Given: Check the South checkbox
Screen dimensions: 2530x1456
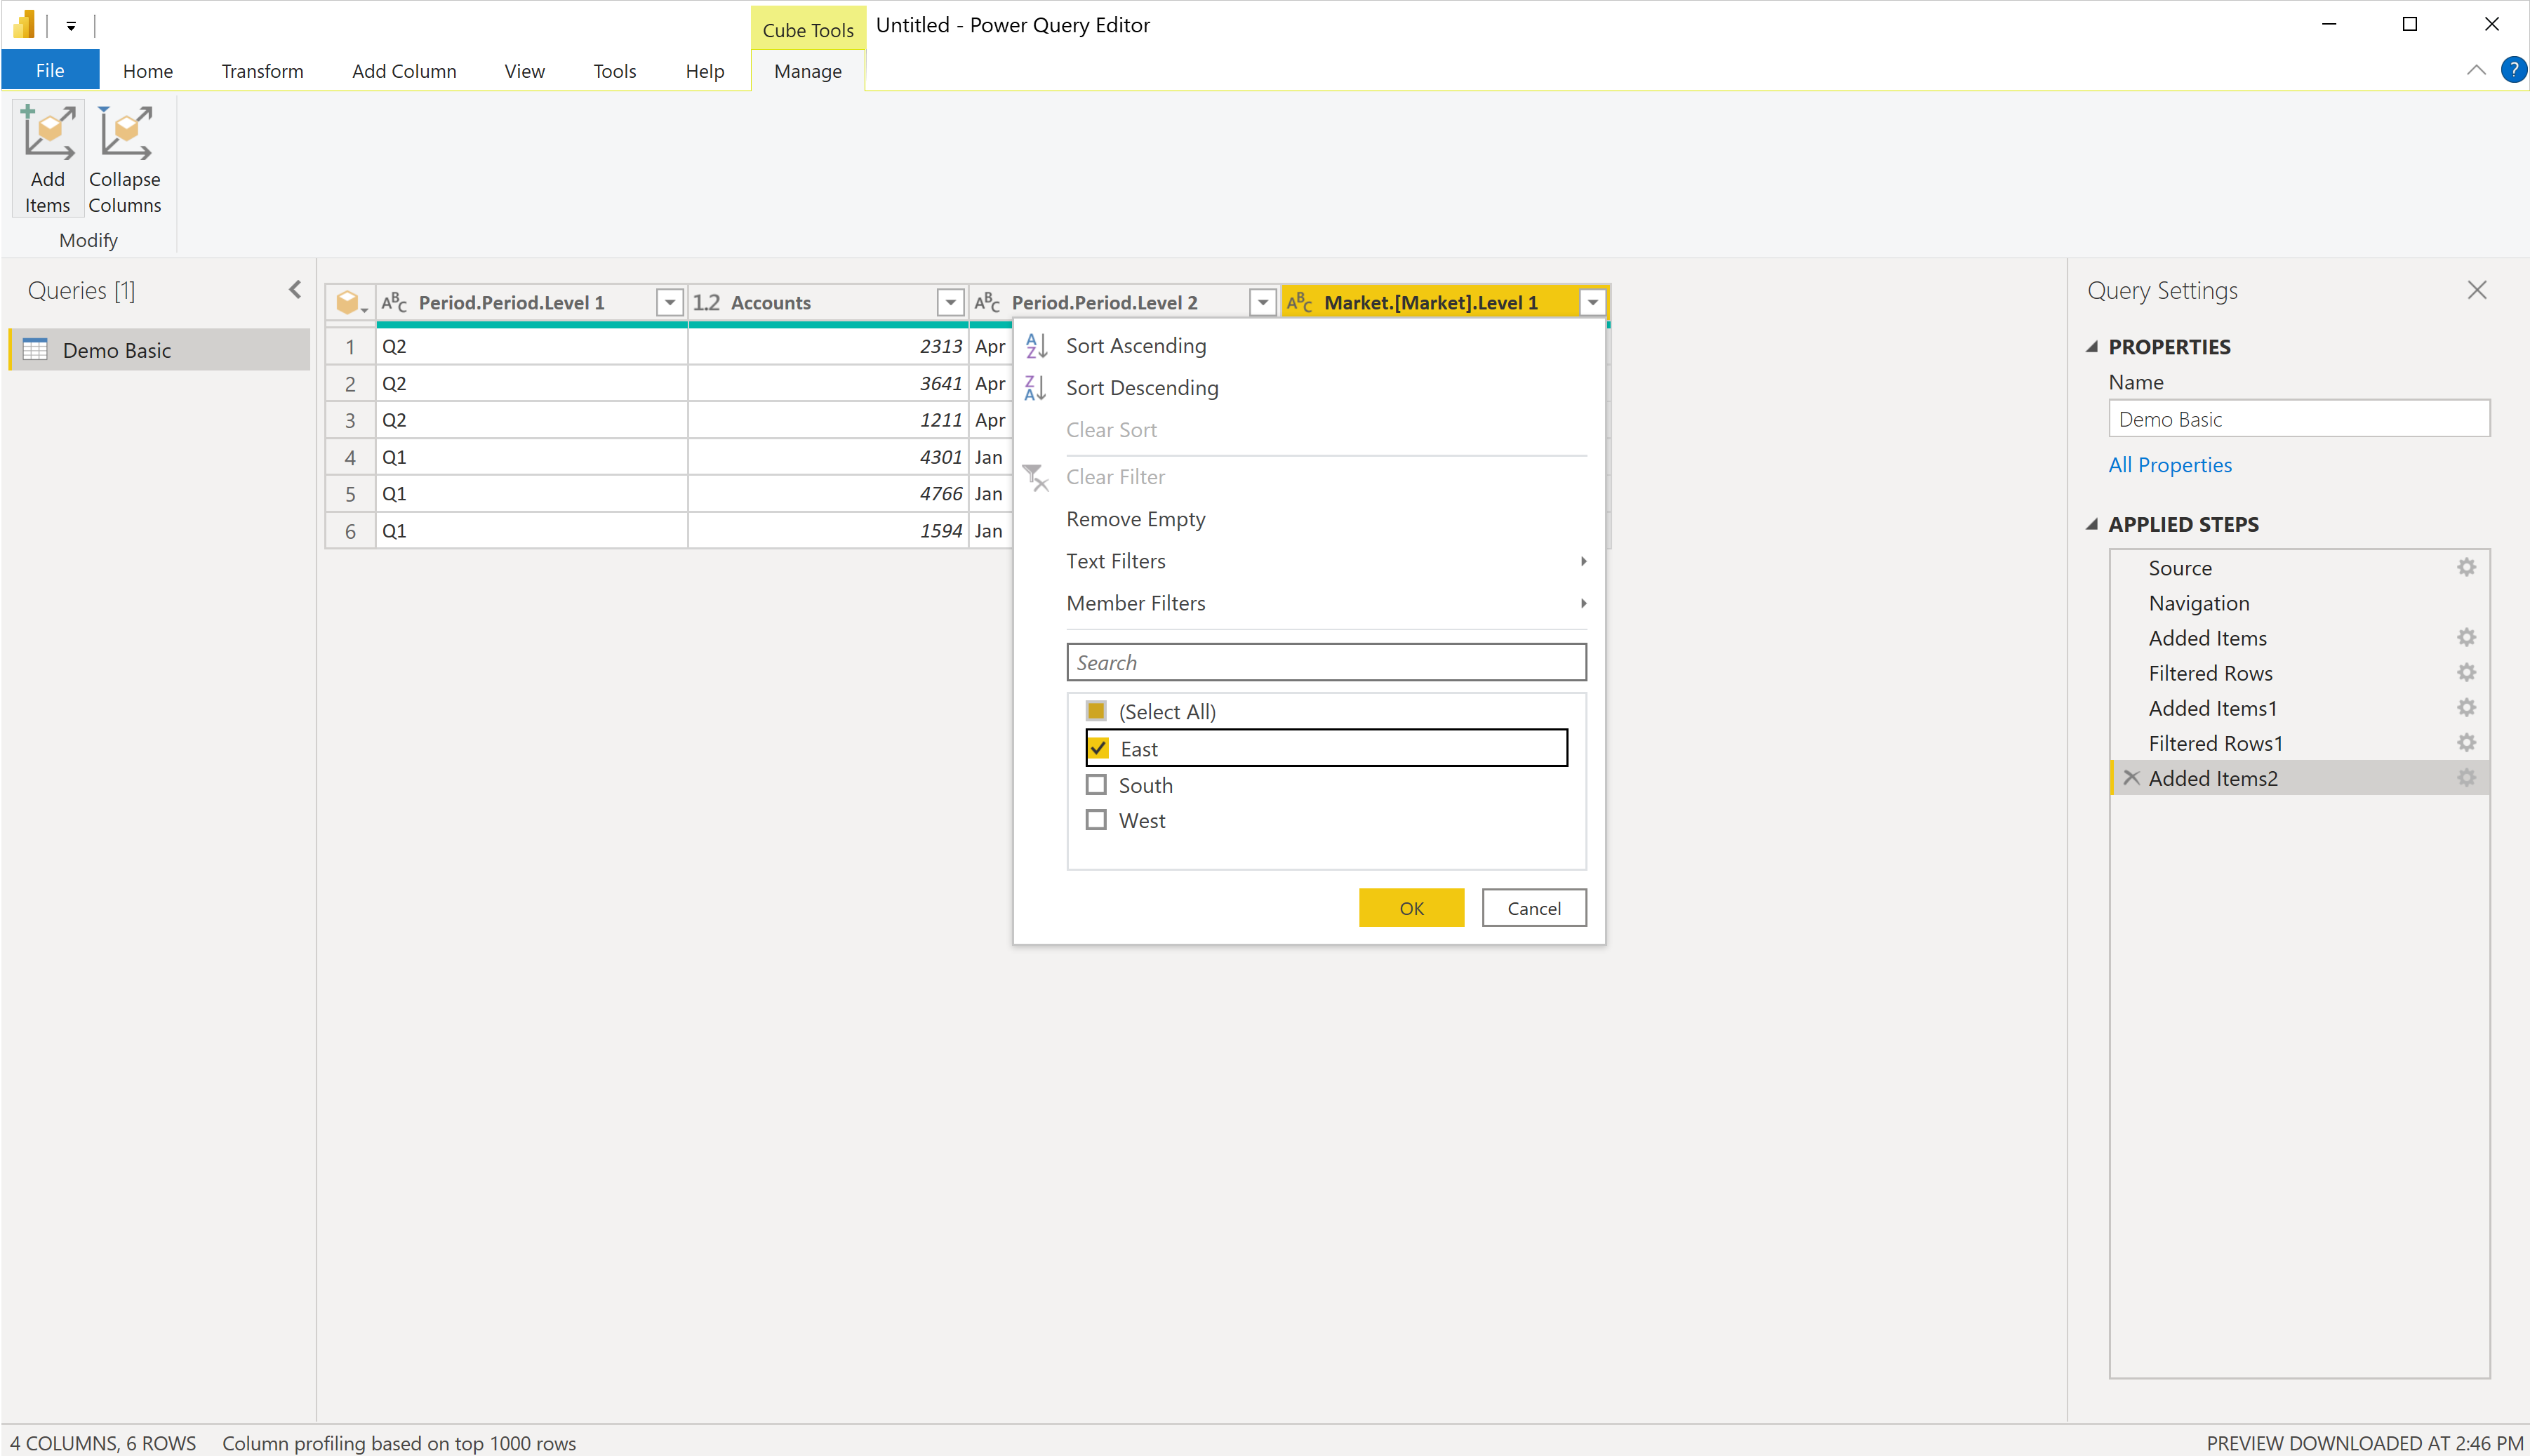Looking at the screenshot, I should (1096, 785).
